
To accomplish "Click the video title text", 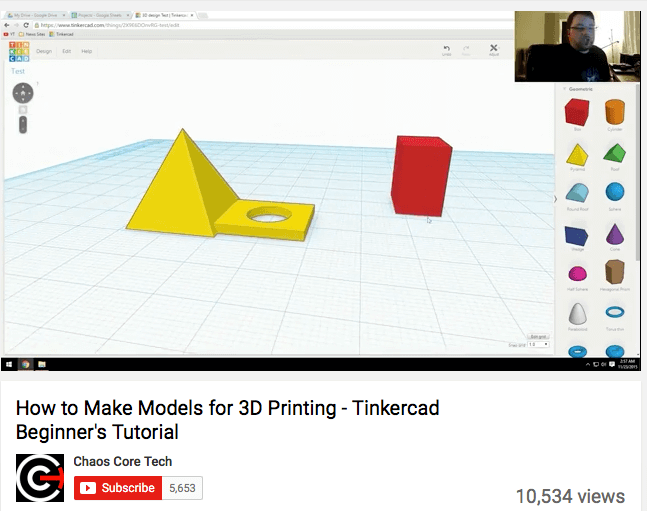I will [227, 420].
